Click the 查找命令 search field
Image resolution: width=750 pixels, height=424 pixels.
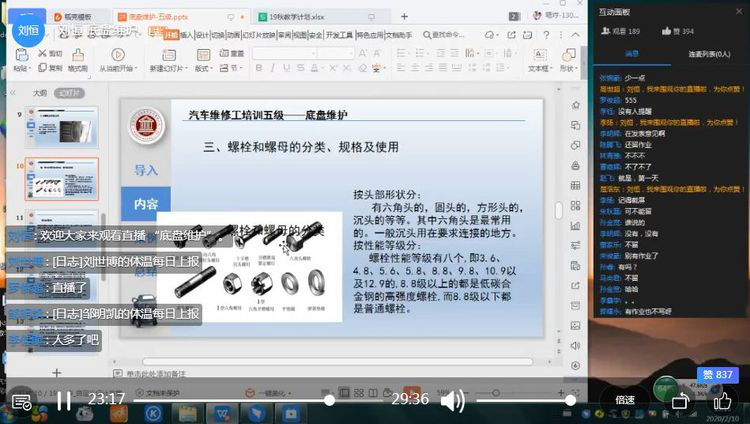(x=443, y=35)
